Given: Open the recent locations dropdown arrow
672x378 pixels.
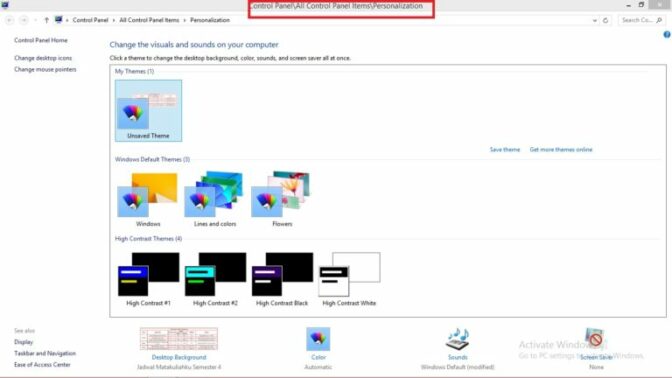Looking at the screenshot, I should point(35,20).
